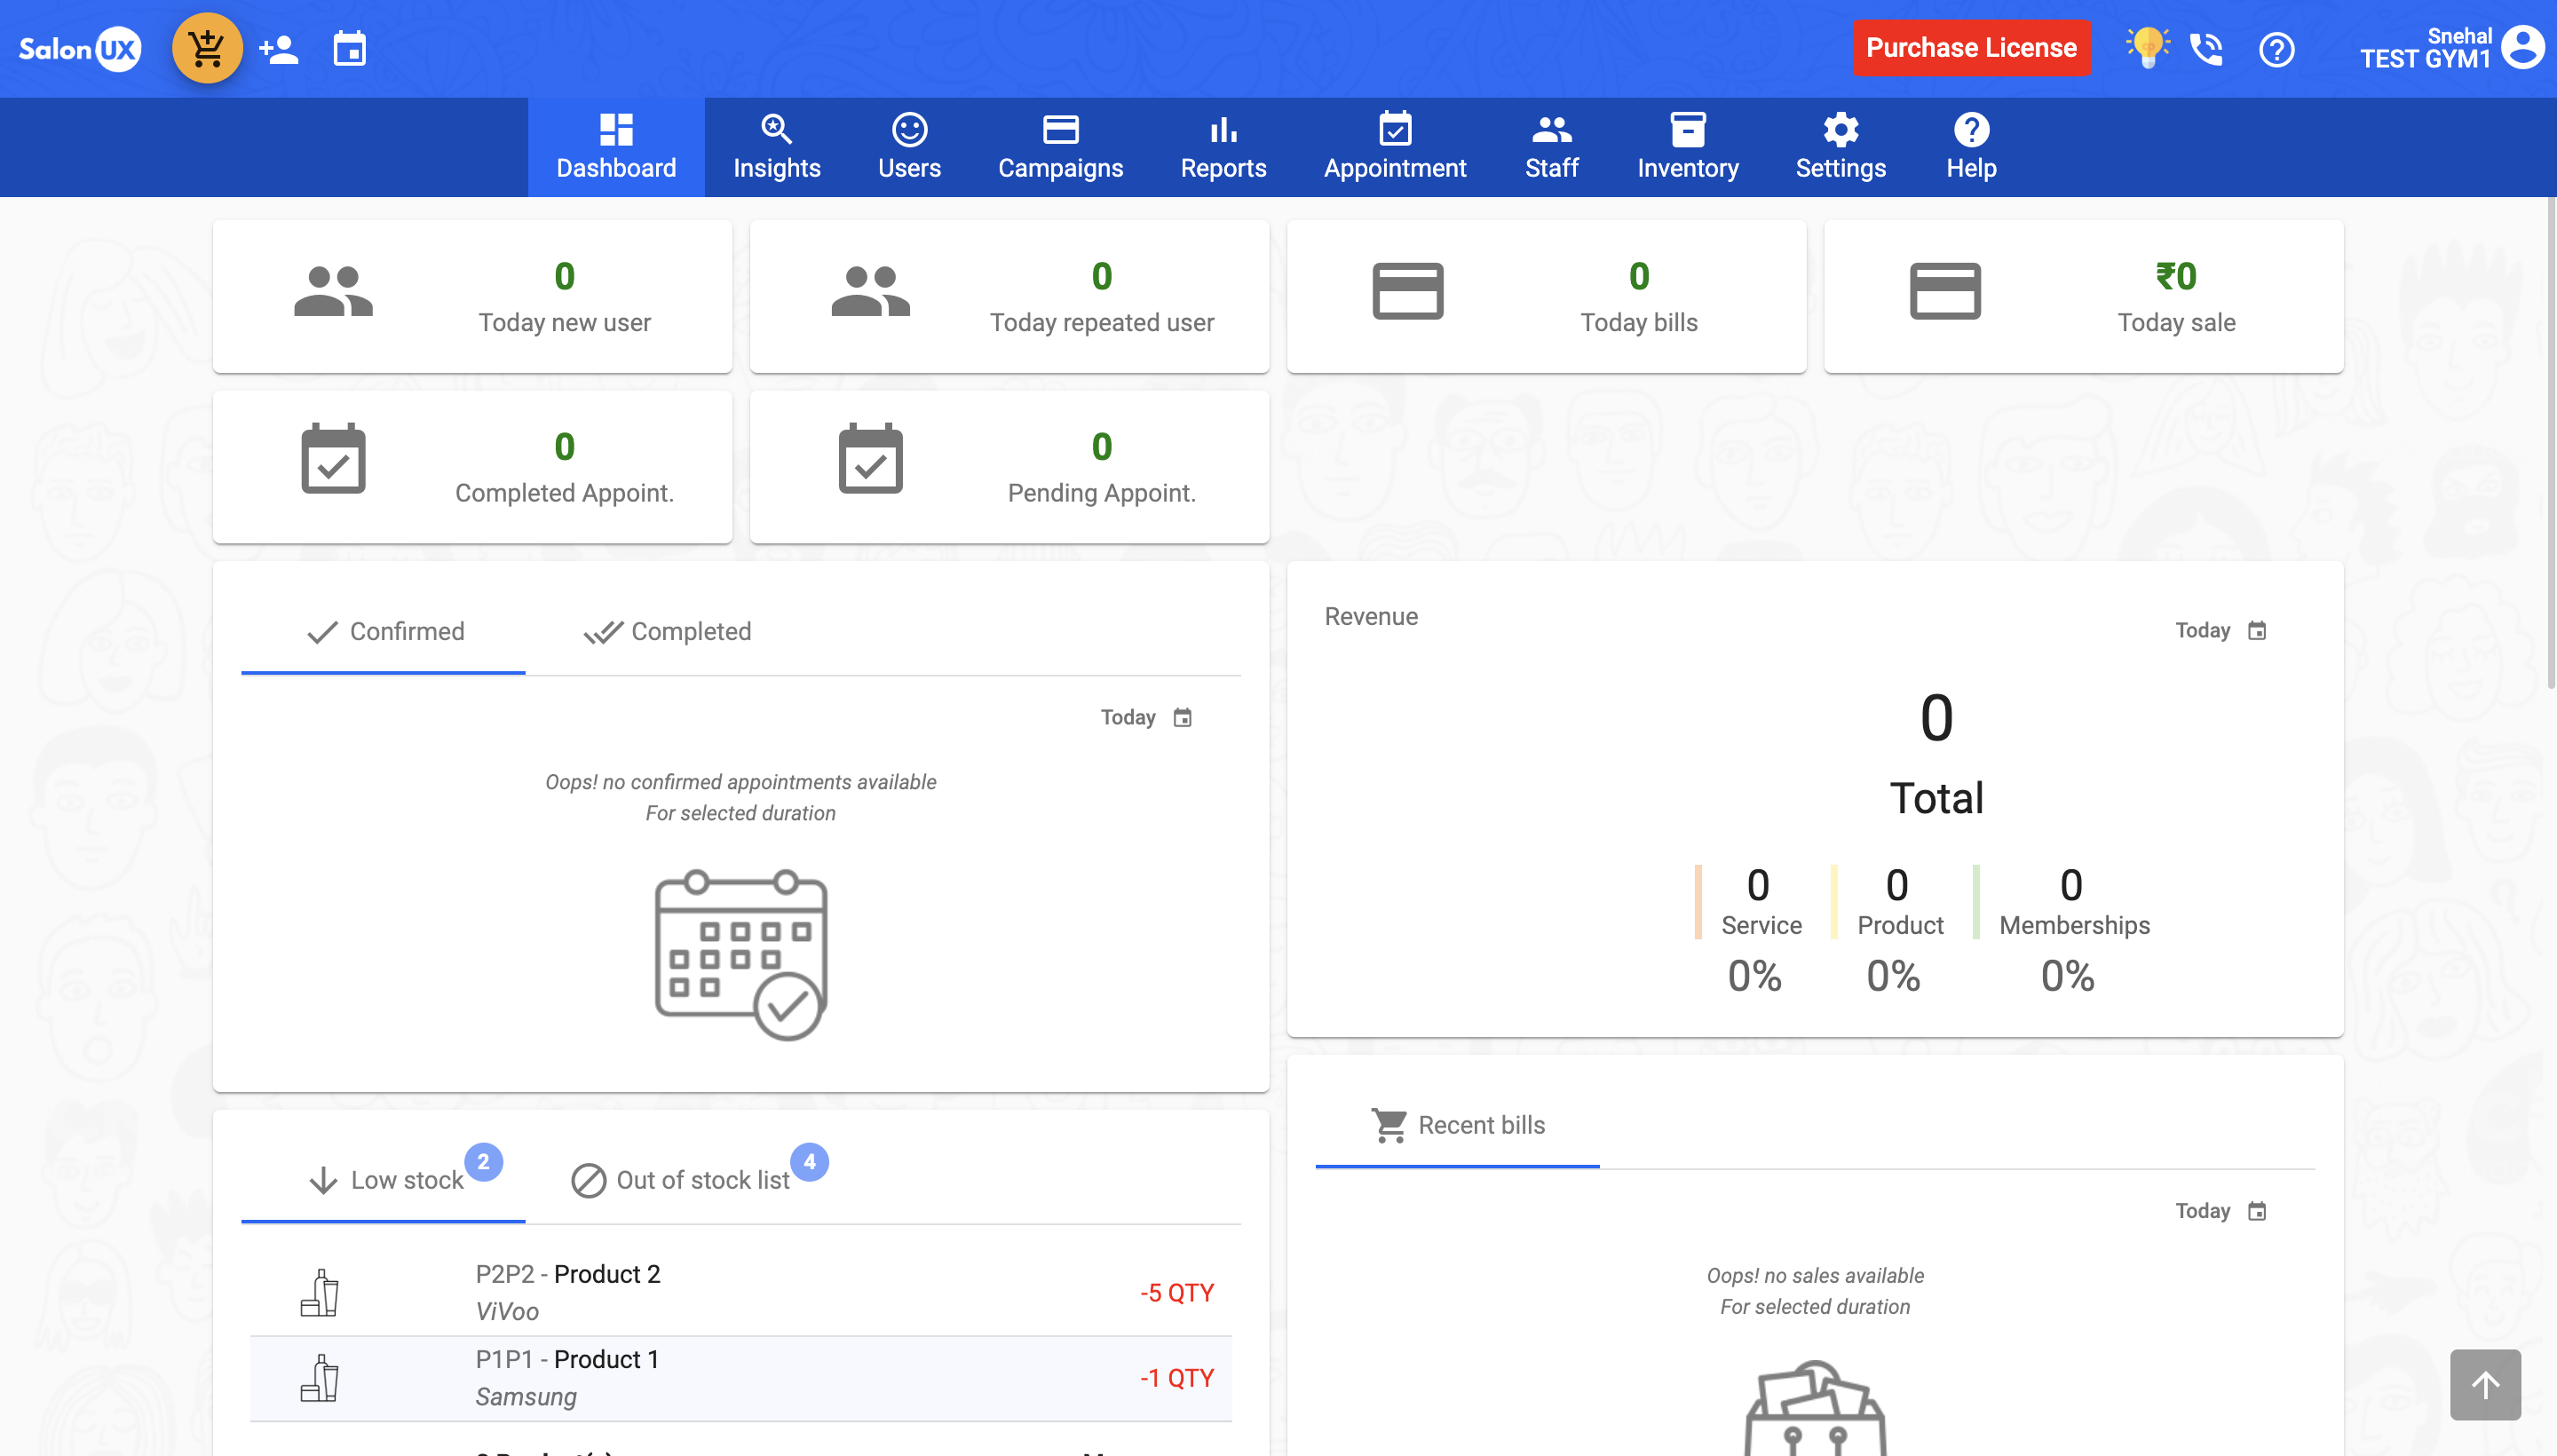Select the Product 2 ViVoo low stock item
The width and height of the screenshot is (2557, 1456).
point(740,1292)
